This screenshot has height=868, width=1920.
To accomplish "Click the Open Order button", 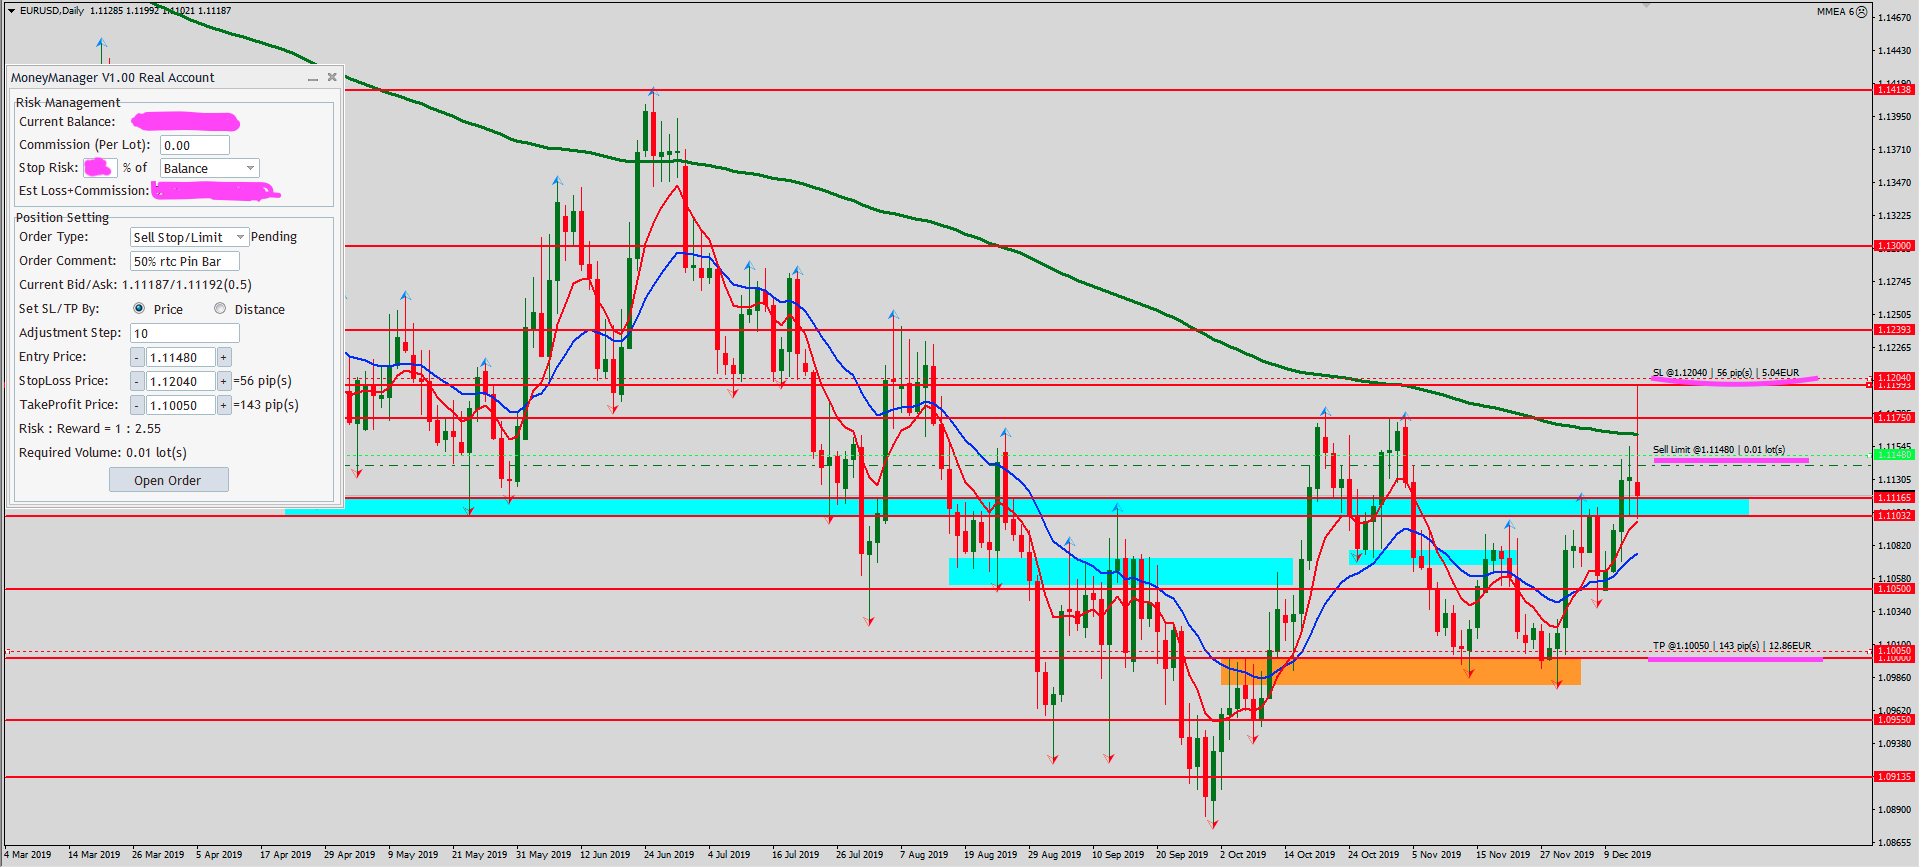I will pyautogui.click(x=168, y=480).
